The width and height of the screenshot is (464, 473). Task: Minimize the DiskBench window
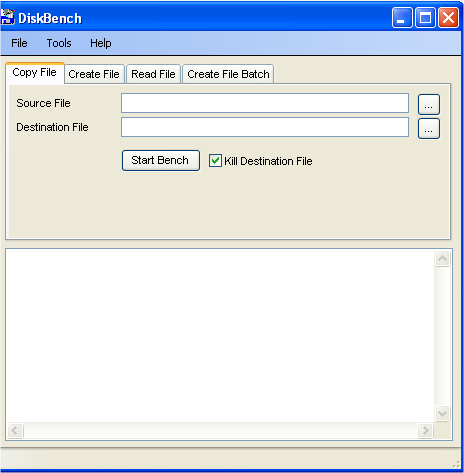point(402,18)
